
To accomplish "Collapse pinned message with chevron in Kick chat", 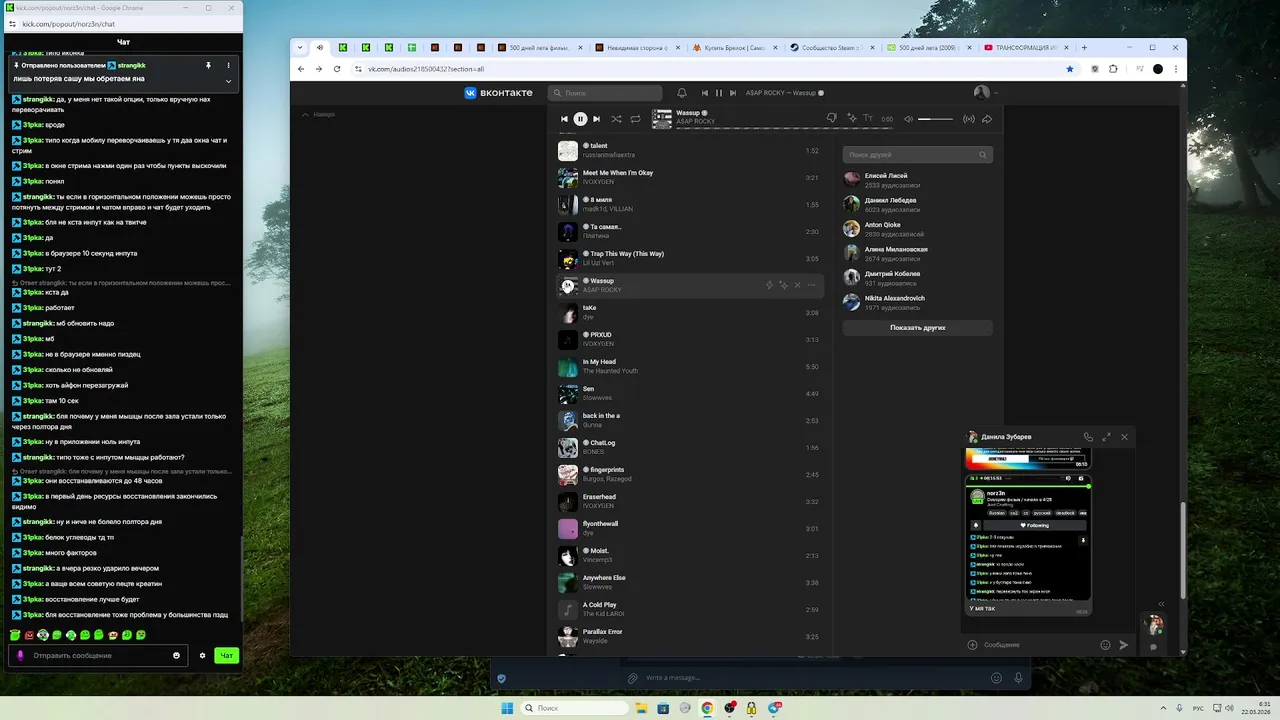I will click(228, 80).
